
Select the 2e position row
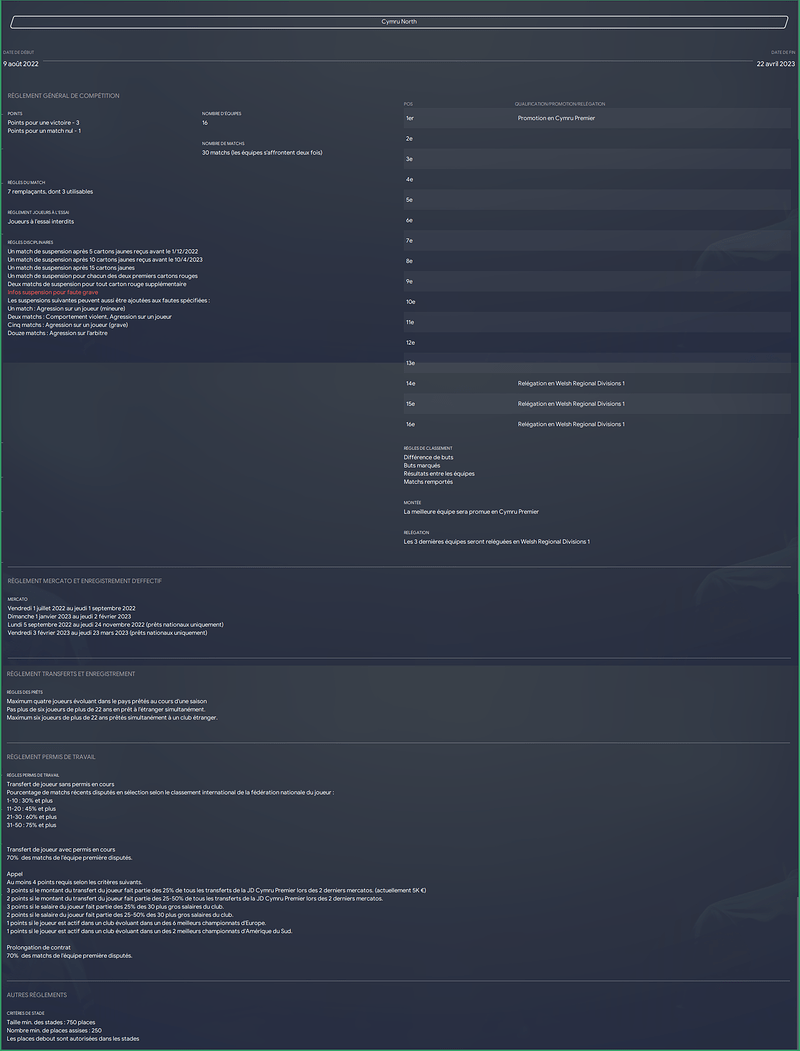pos(597,139)
